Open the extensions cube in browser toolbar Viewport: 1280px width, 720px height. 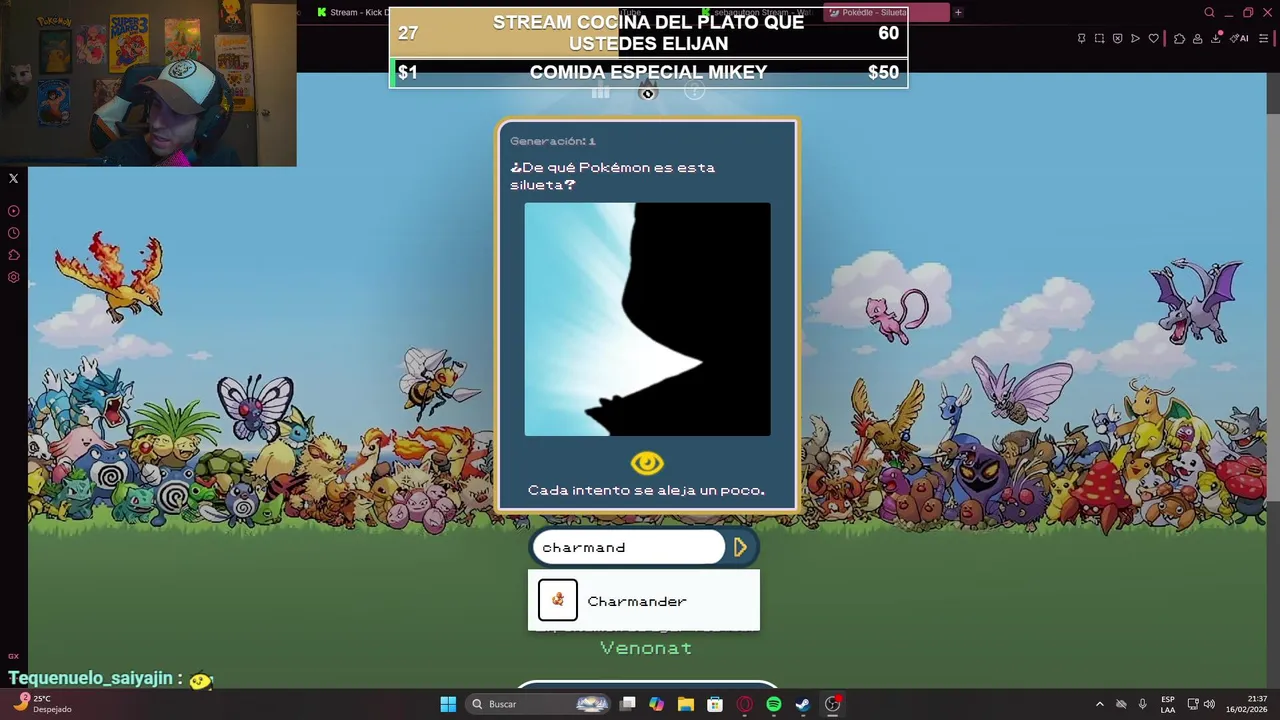pyautogui.click(x=1179, y=39)
